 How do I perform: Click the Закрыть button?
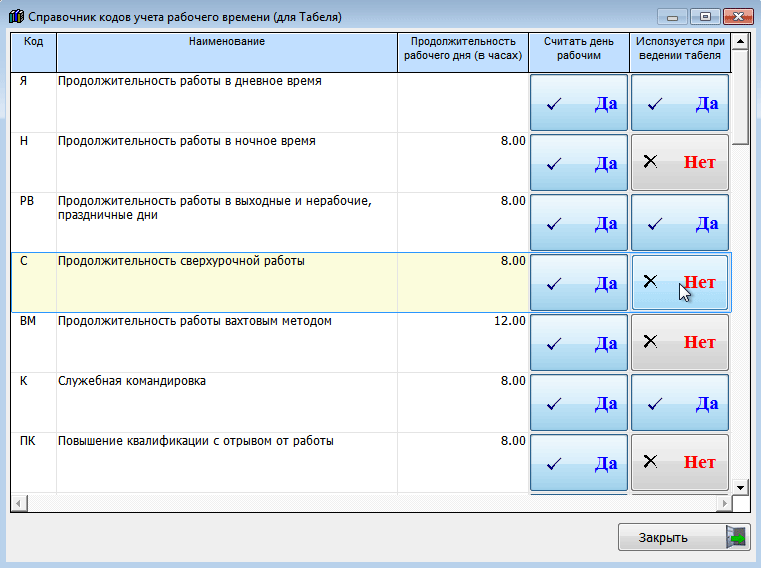coord(684,537)
